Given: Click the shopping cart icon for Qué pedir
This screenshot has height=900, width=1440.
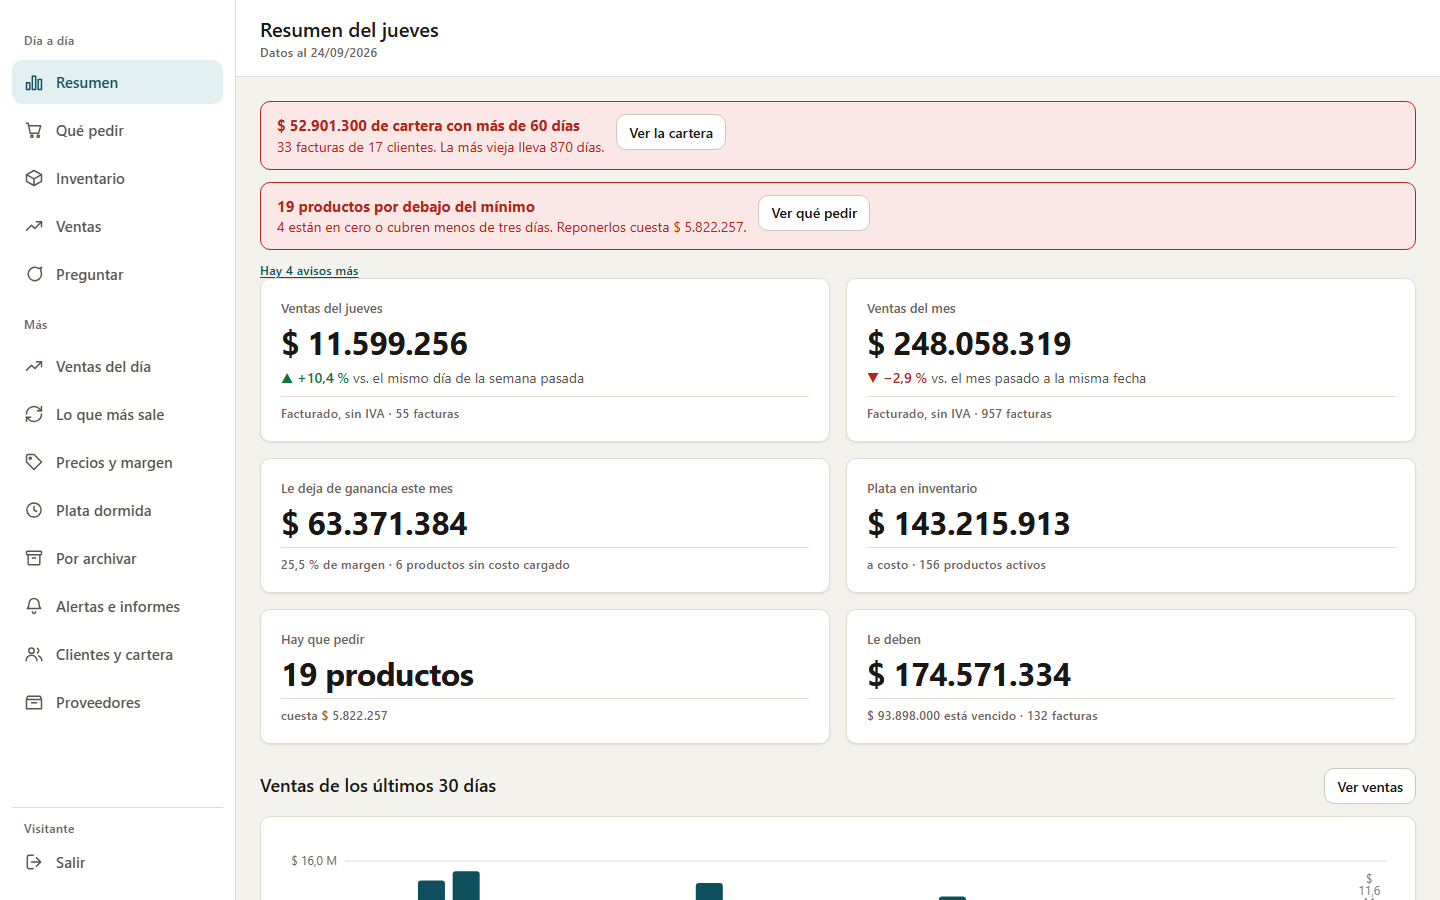Looking at the screenshot, I should pos(34,131).
